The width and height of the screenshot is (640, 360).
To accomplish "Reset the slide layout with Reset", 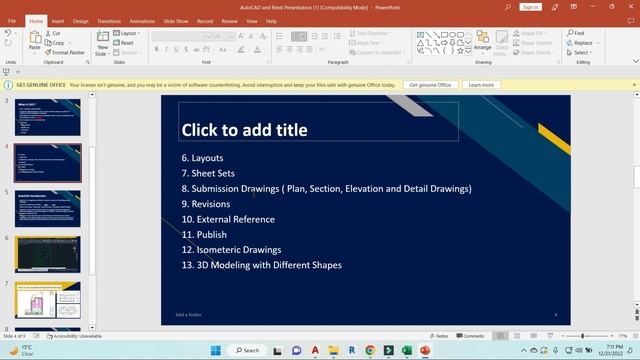I will click(x=123, y=43).
